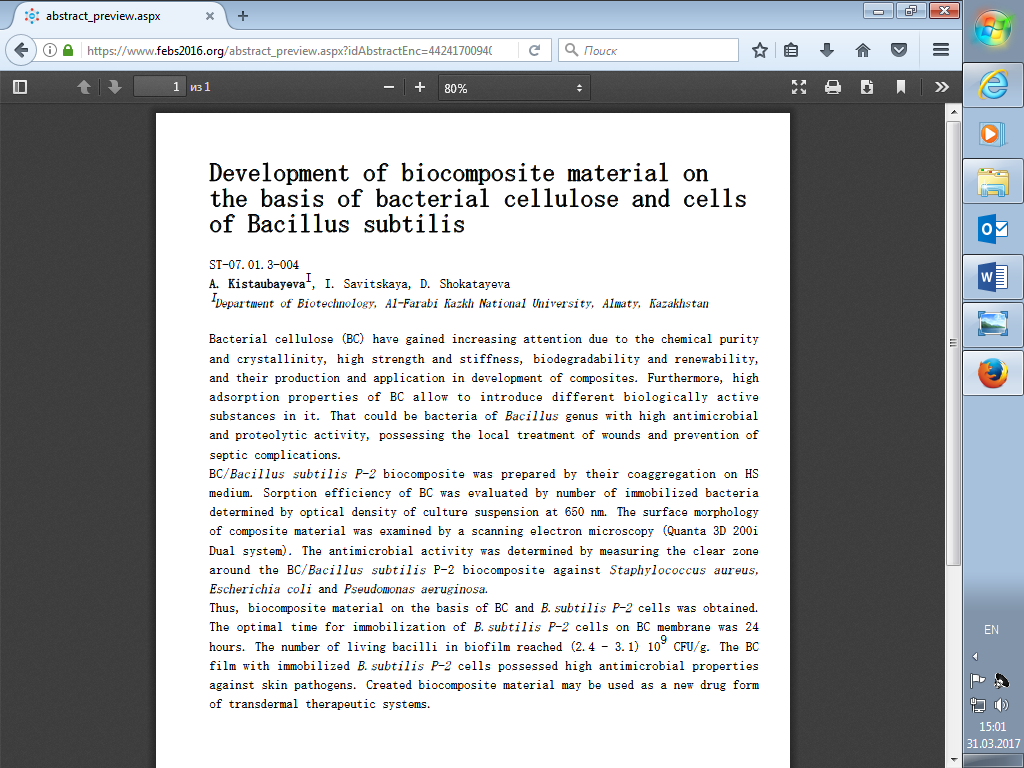Open the PDF viewer tools chevron menu

(x=941, y=88)
